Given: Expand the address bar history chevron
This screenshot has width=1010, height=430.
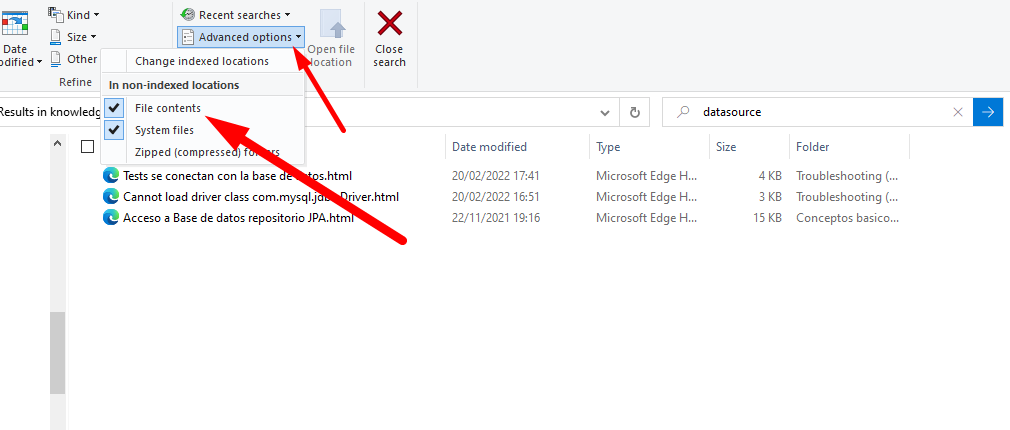Looking at the screenshot, I should 604,112.
